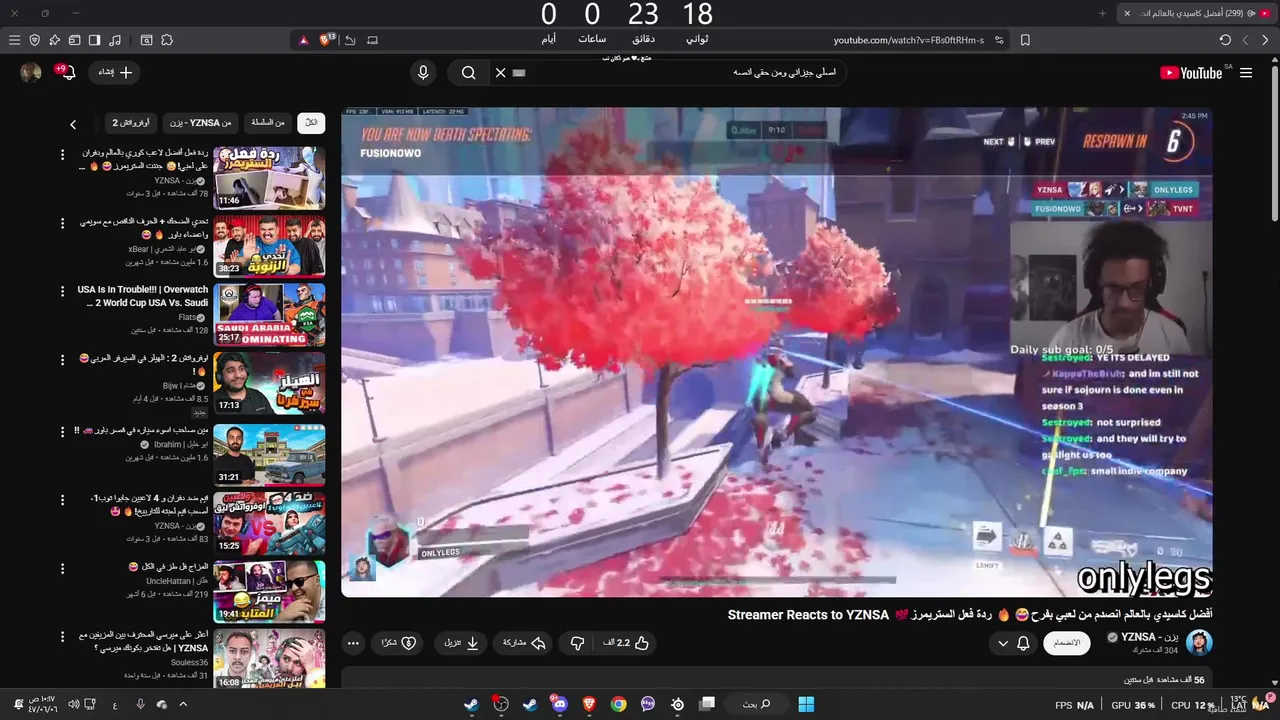Open Souless36 video thumbnail 16:08
This screenshot has height=720, width=1280.
point(269,659)
